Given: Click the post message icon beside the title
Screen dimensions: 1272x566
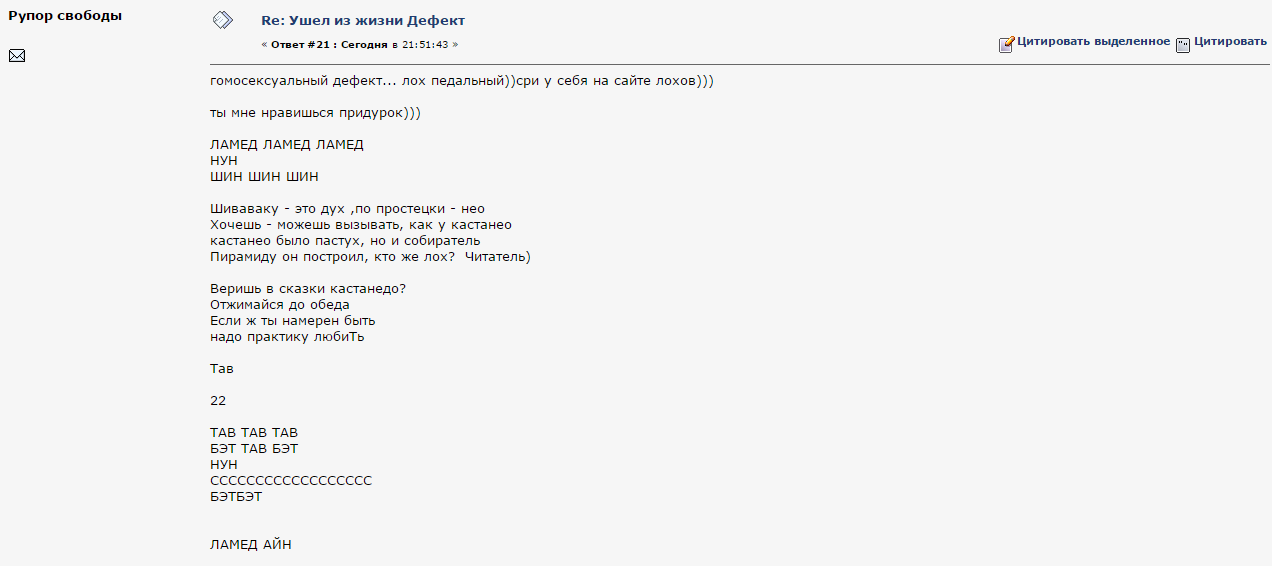Looking at the screenshot, I should pos(223,20).
